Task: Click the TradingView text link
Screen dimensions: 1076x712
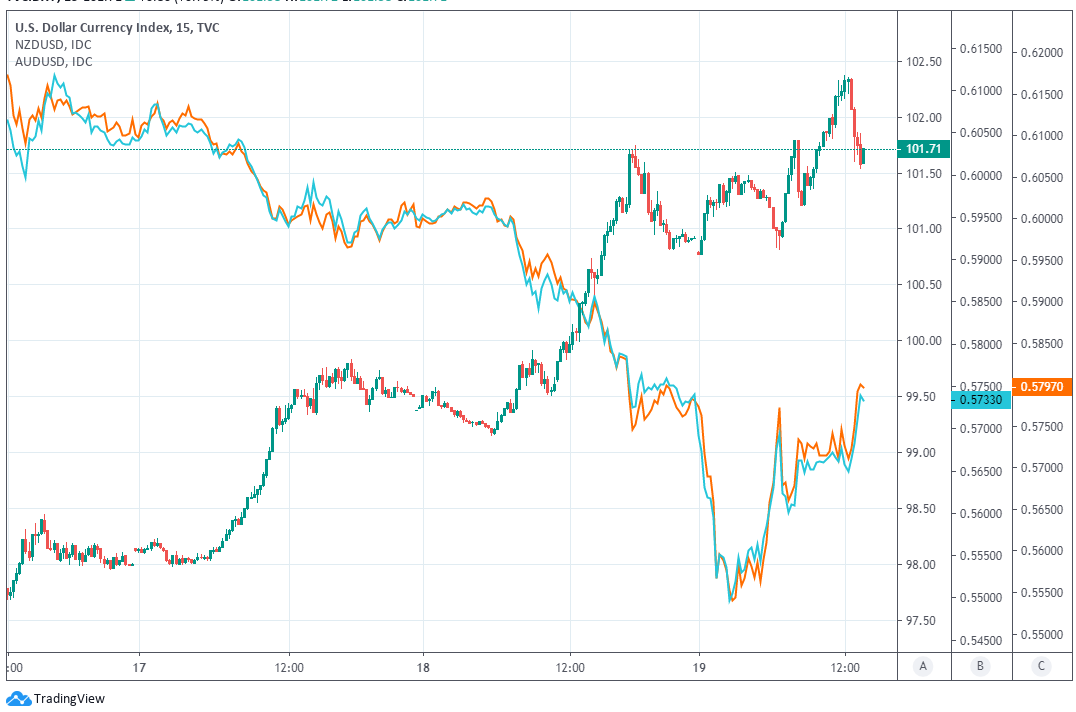Action: click(x=69, y=699)
